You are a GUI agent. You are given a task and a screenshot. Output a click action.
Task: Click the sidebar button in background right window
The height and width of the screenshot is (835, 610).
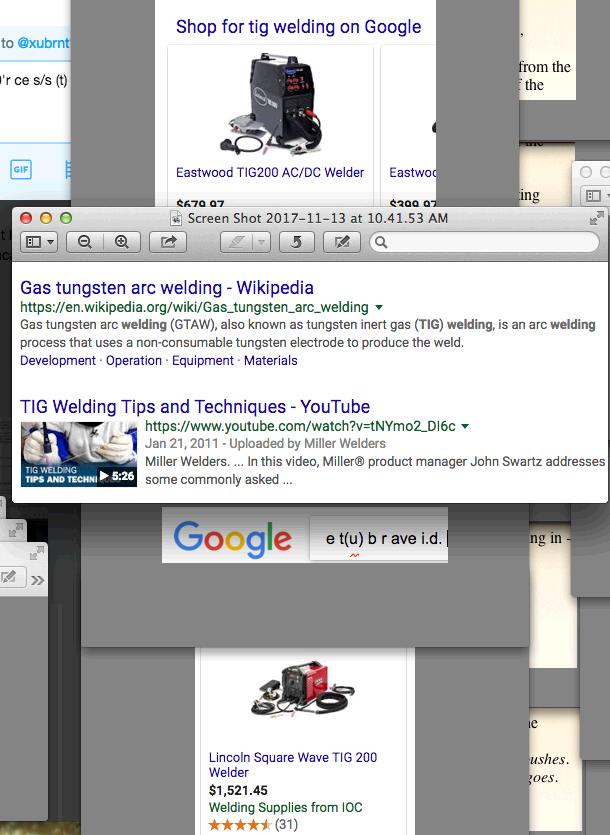tap(593, 195)
